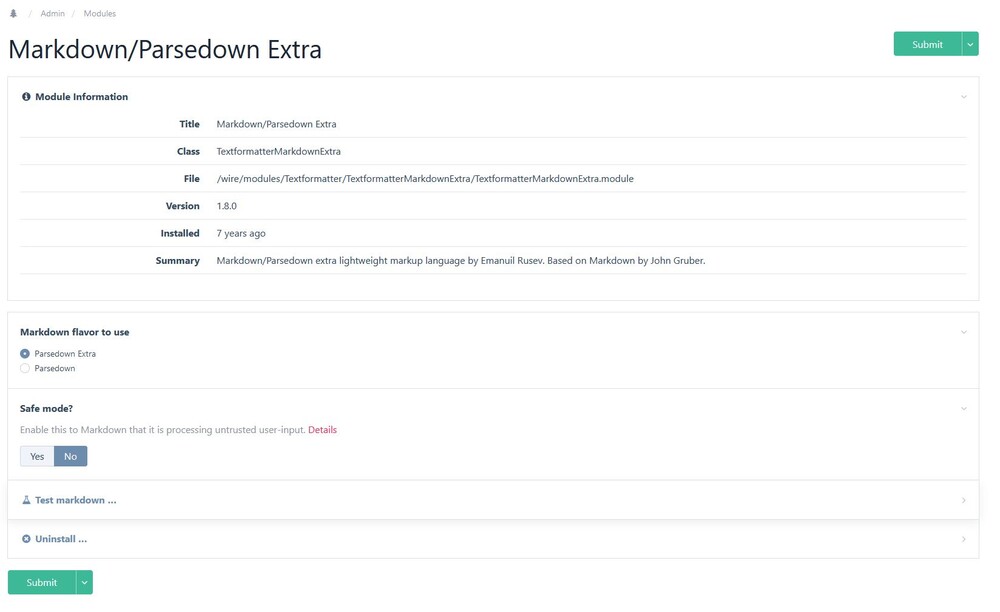Set Safe mode to No

(70, 457)
